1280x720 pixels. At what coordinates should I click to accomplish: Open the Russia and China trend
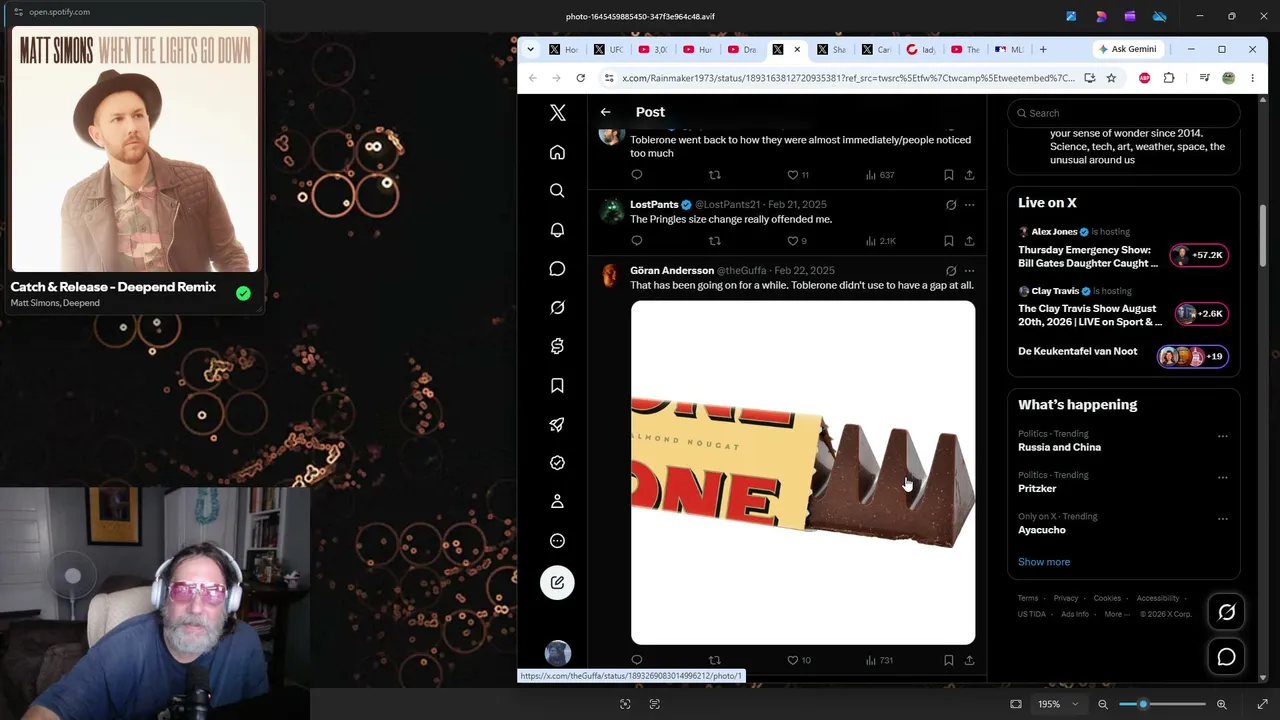1059,447
